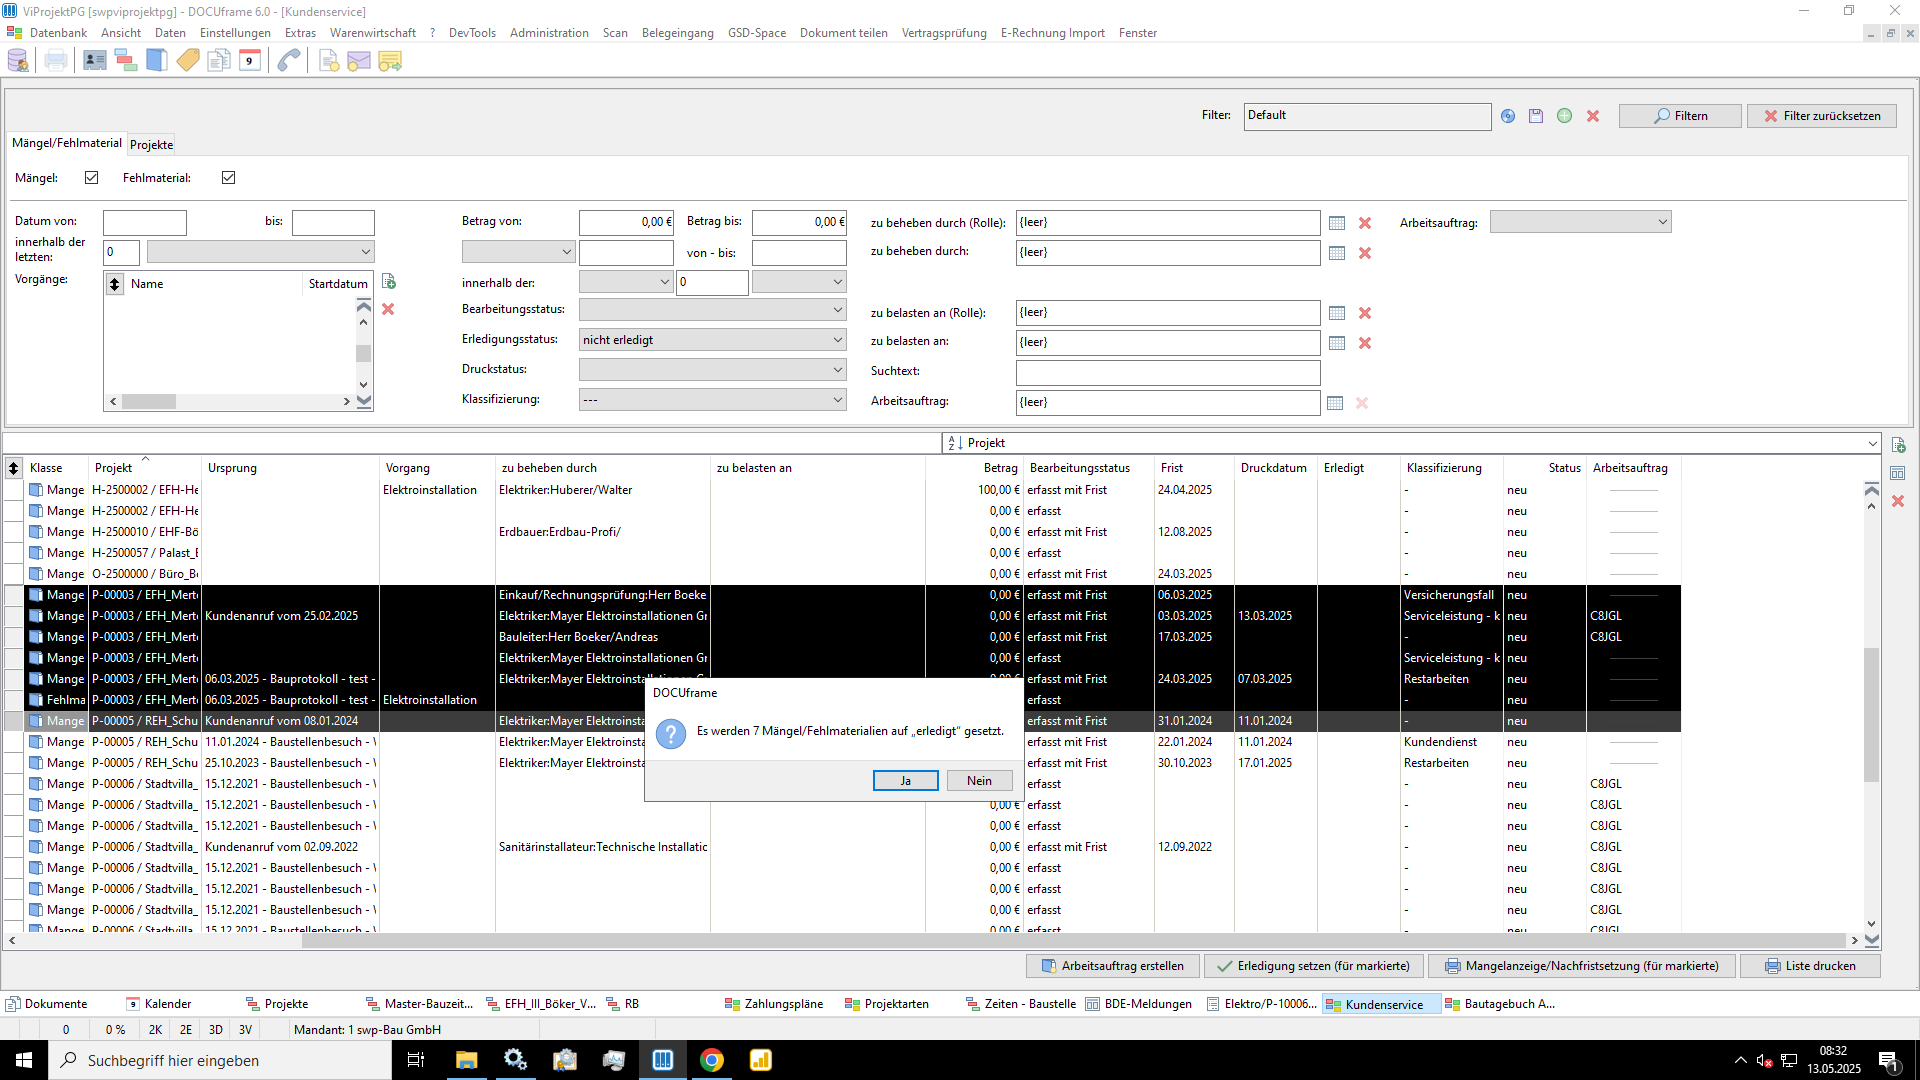Click the Windows Start button
Image resolution: width=1920 pixels, height=1080 pixels.
tap(24, 1060)
